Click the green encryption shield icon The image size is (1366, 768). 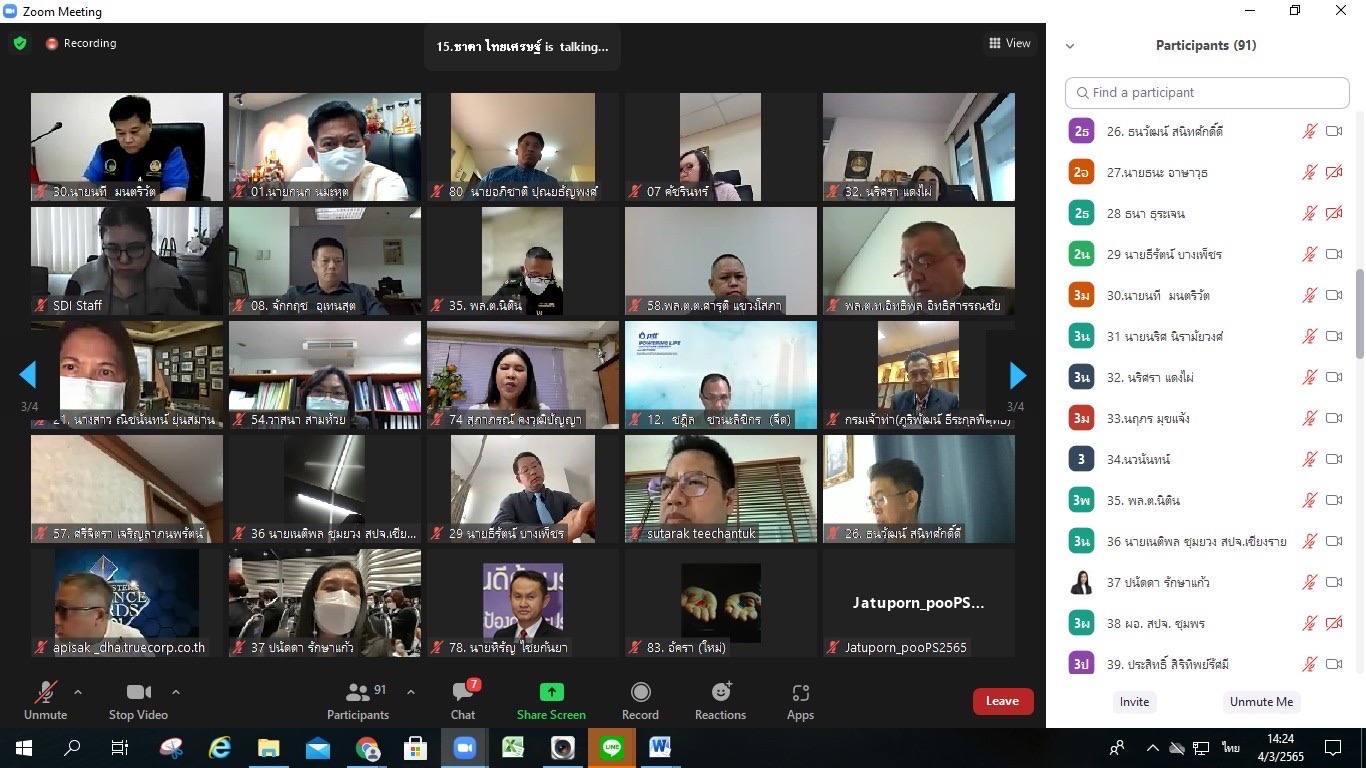(x=20, y=44)
